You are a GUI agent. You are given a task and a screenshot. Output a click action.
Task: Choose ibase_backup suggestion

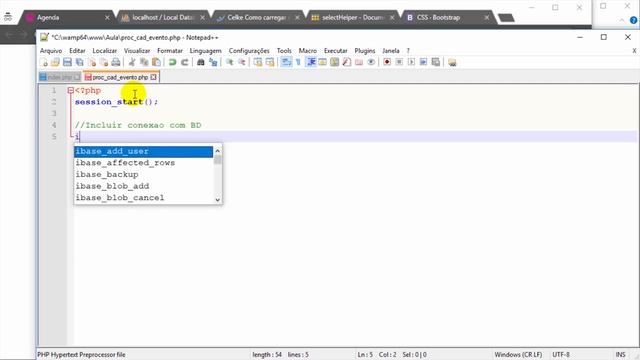(x=143, y=174)
